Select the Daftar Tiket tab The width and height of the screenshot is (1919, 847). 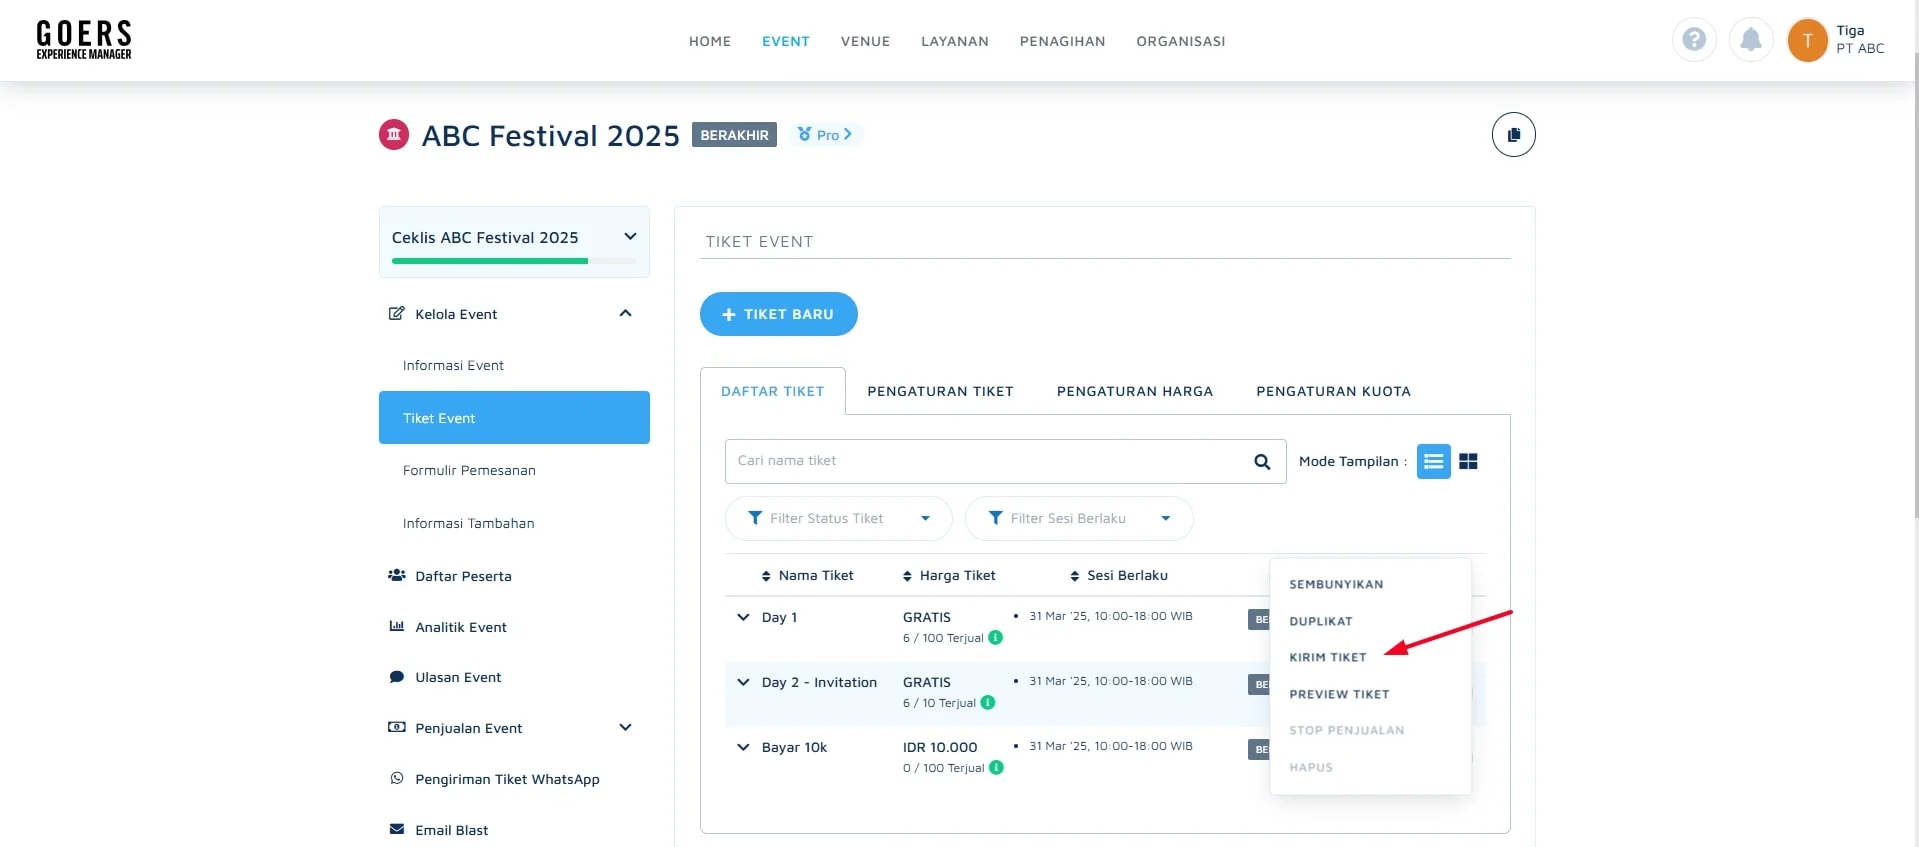[x=773, y=391]
